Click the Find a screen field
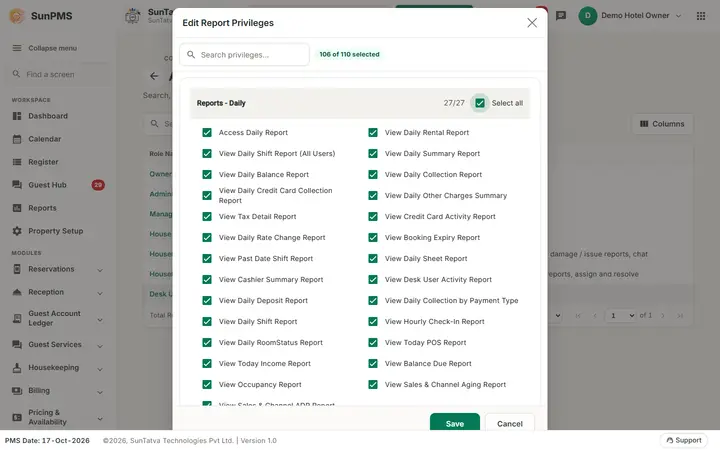This screenshot has height=450, width=720. point(57,74)
